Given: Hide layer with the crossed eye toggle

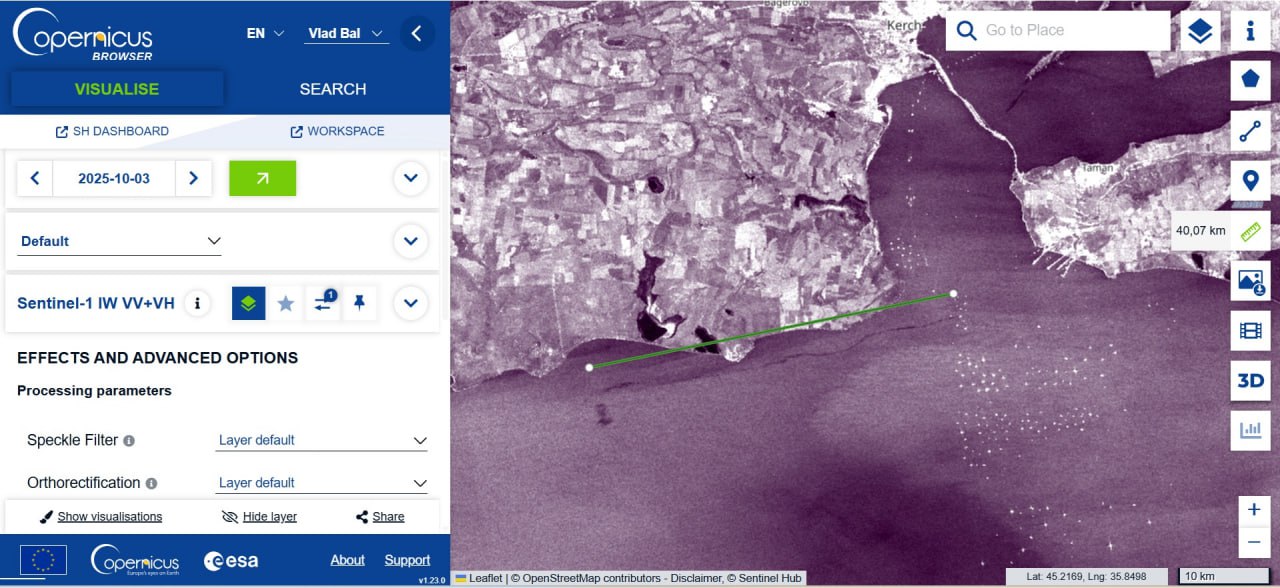Looking at the screenshot, I should [259, 517].
